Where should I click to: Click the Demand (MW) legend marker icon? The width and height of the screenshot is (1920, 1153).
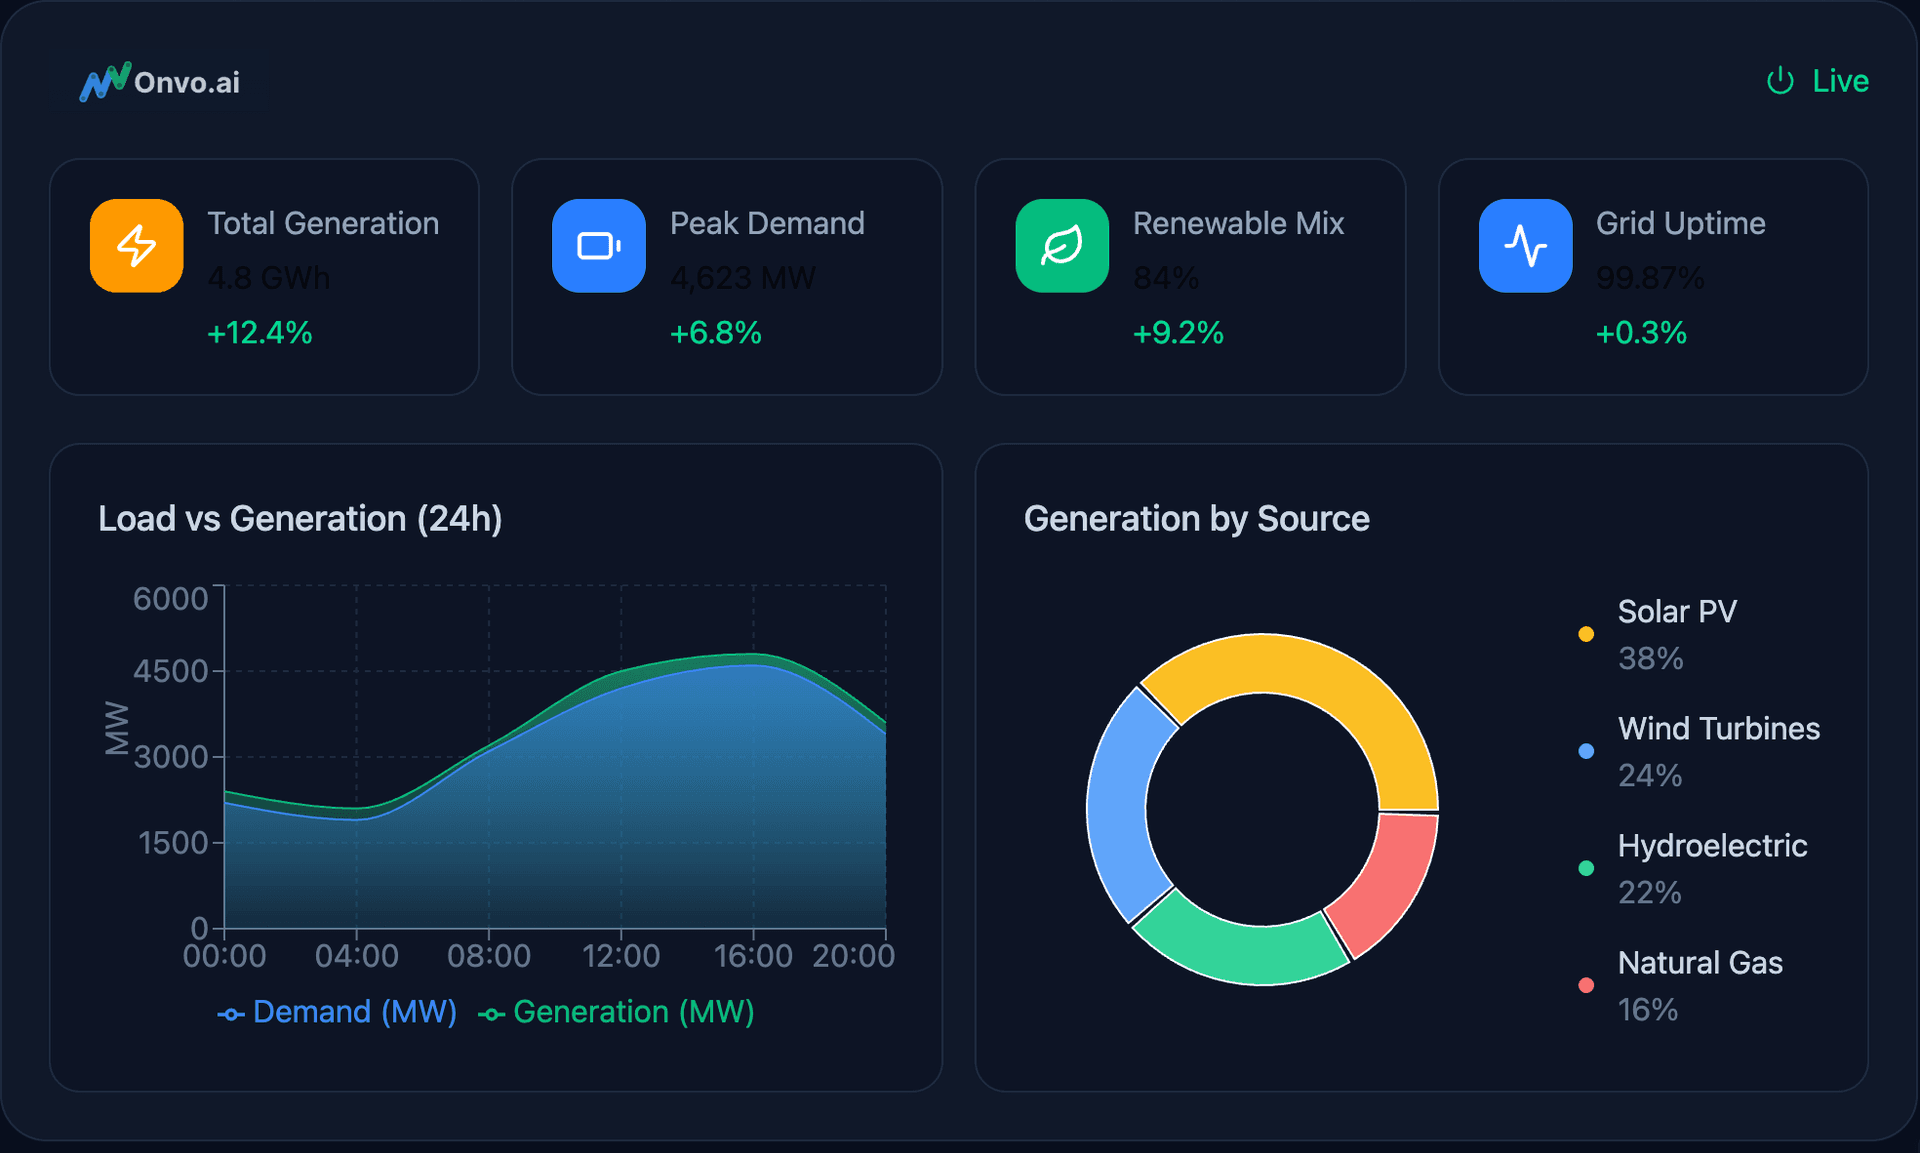point(231,1014)
